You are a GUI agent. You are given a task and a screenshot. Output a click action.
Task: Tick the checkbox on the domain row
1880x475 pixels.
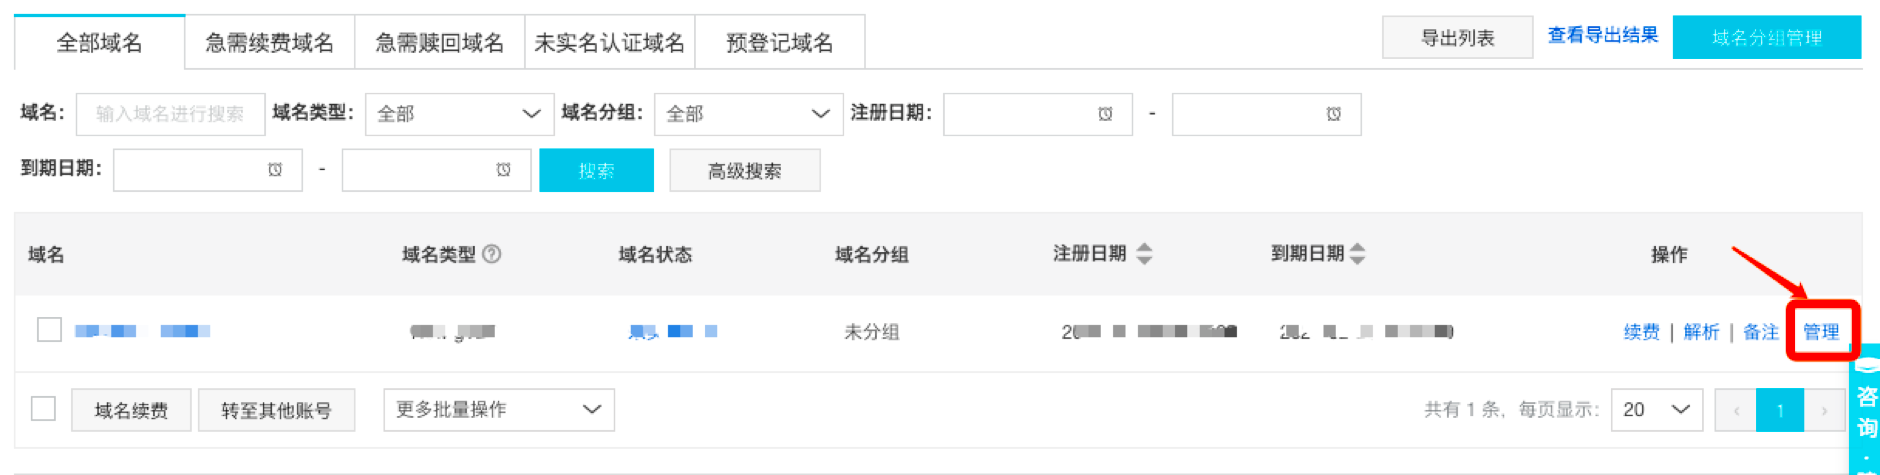click(x=49, y=330)
